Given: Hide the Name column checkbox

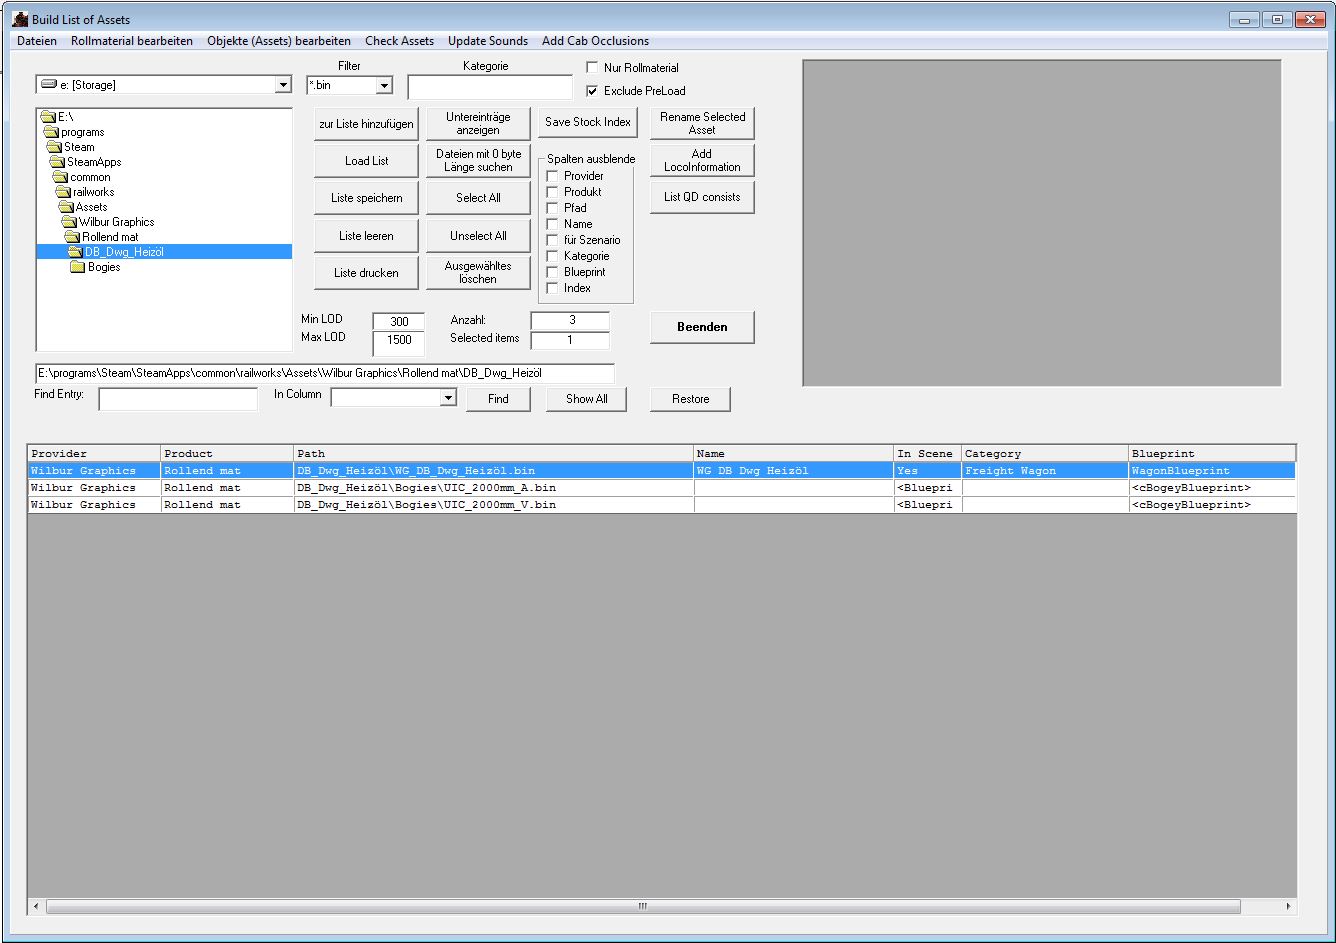Looking at the screenshot, I should coord(552,224).
